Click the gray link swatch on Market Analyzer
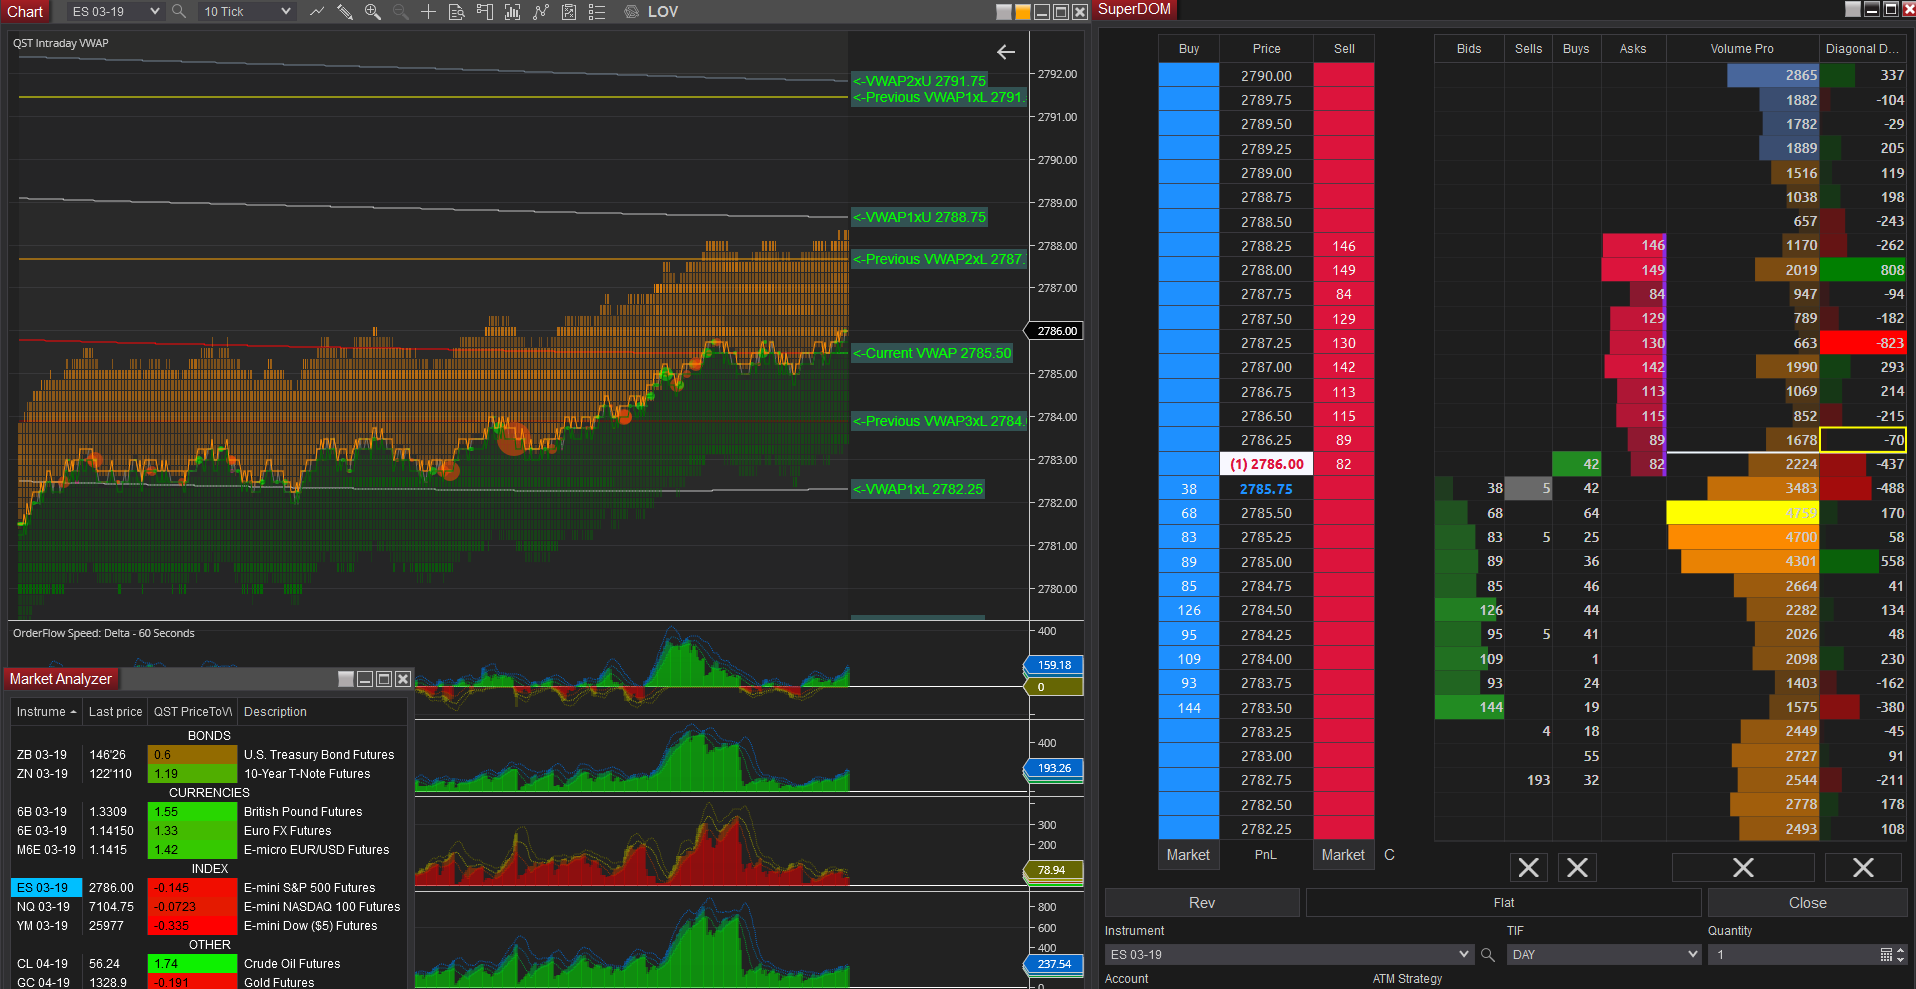Screen dimensions: 1916x989 point(346,679)
